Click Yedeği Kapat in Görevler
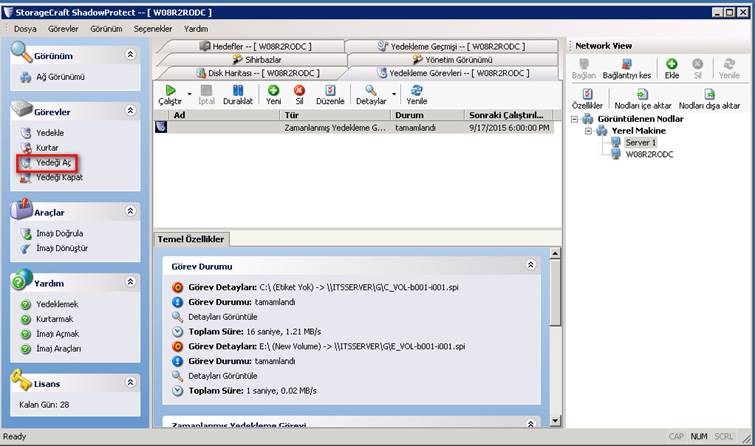Viewport: 755px width, 446px height. pos(59,178)
